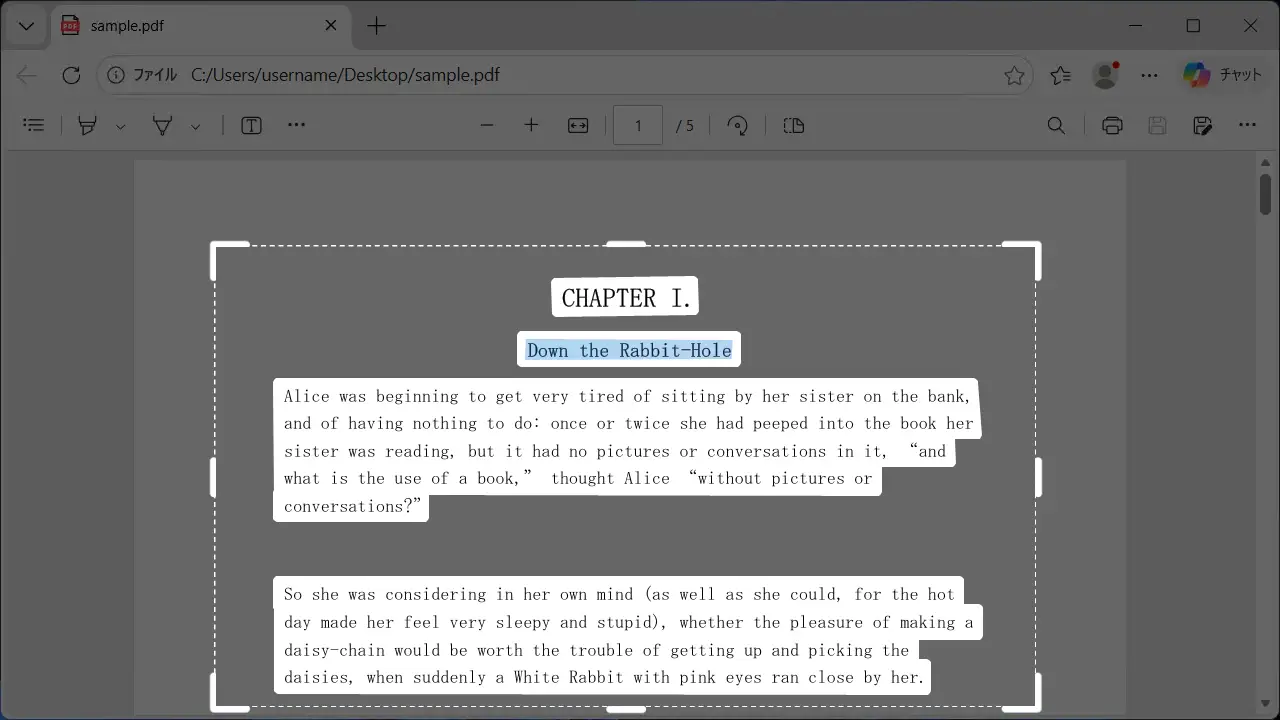
Task: Toggle the page view layout
Action: [793, 125]
